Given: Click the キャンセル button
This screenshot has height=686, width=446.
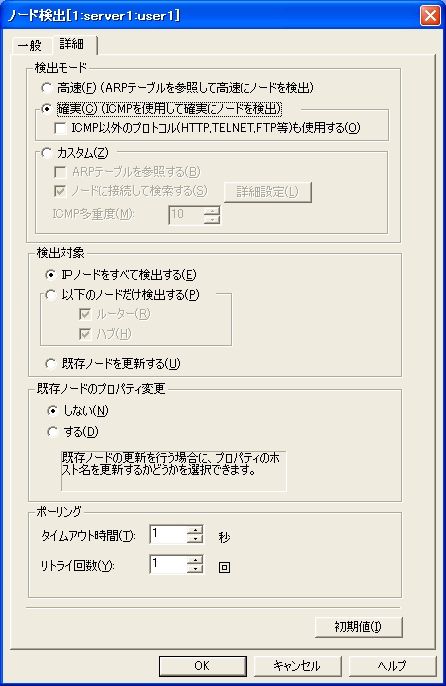Looking at the screenshot, I should (297, 666).
